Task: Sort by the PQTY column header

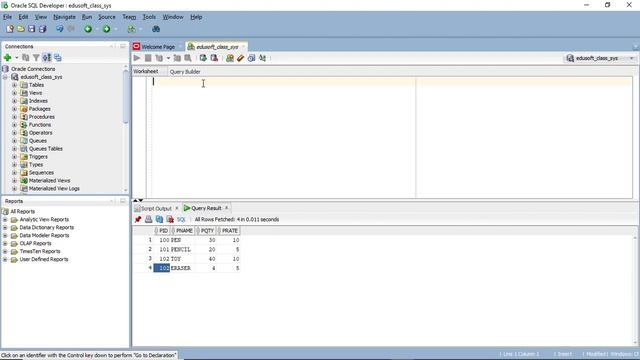Action: click(207, 231)
